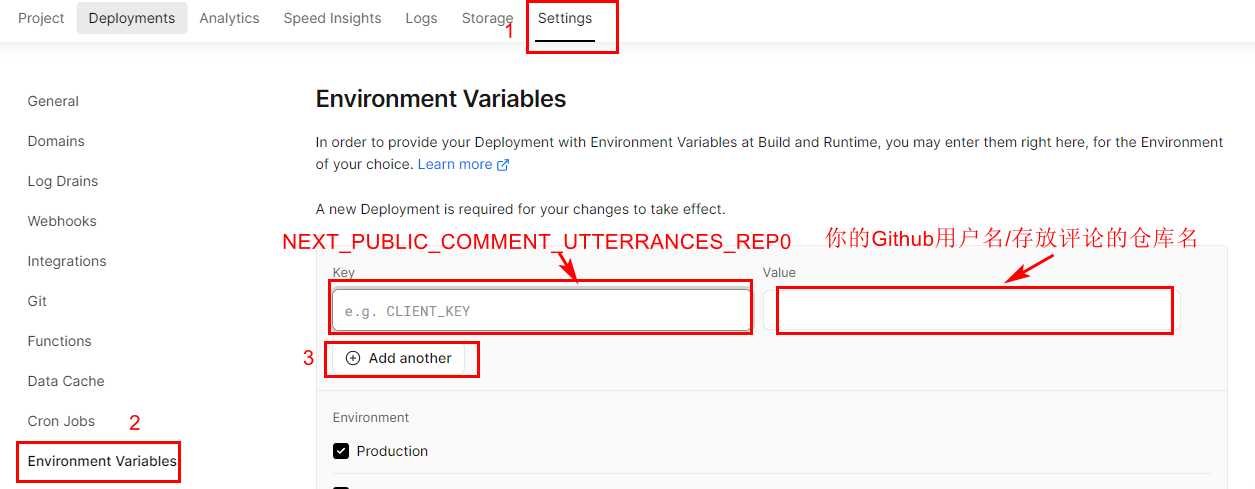Switch to the Project tab

coord(41,18)
